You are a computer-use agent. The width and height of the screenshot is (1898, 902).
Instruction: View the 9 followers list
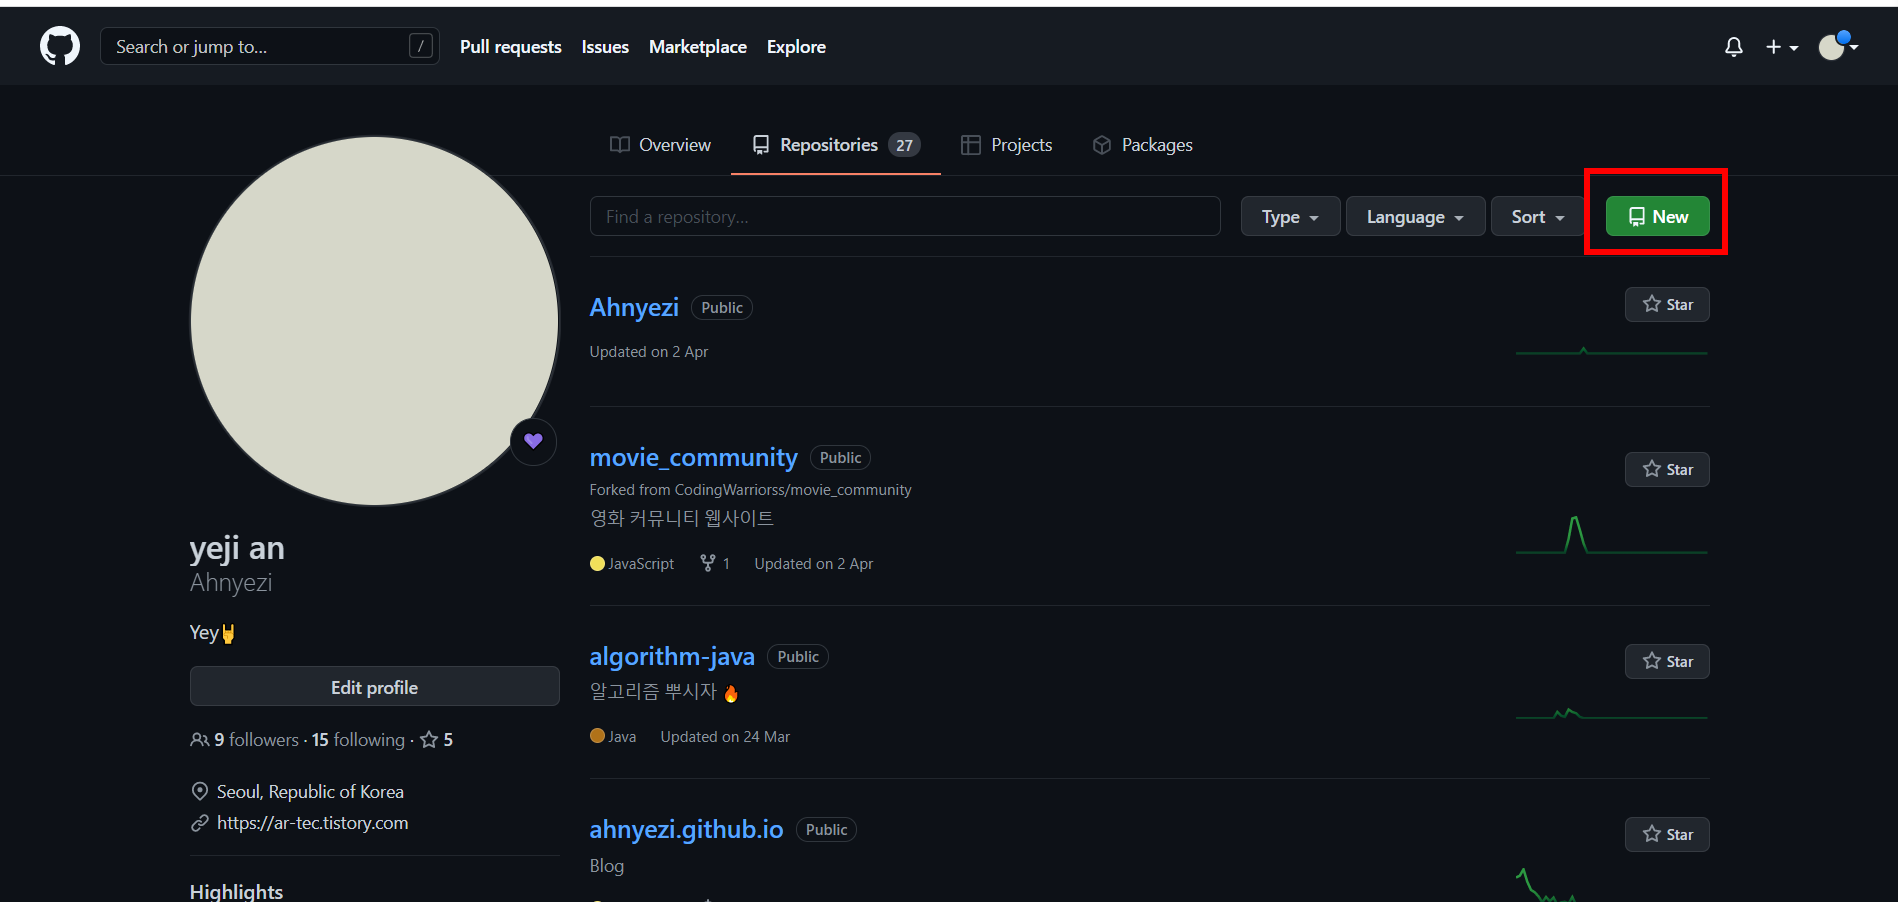[245, 740]
